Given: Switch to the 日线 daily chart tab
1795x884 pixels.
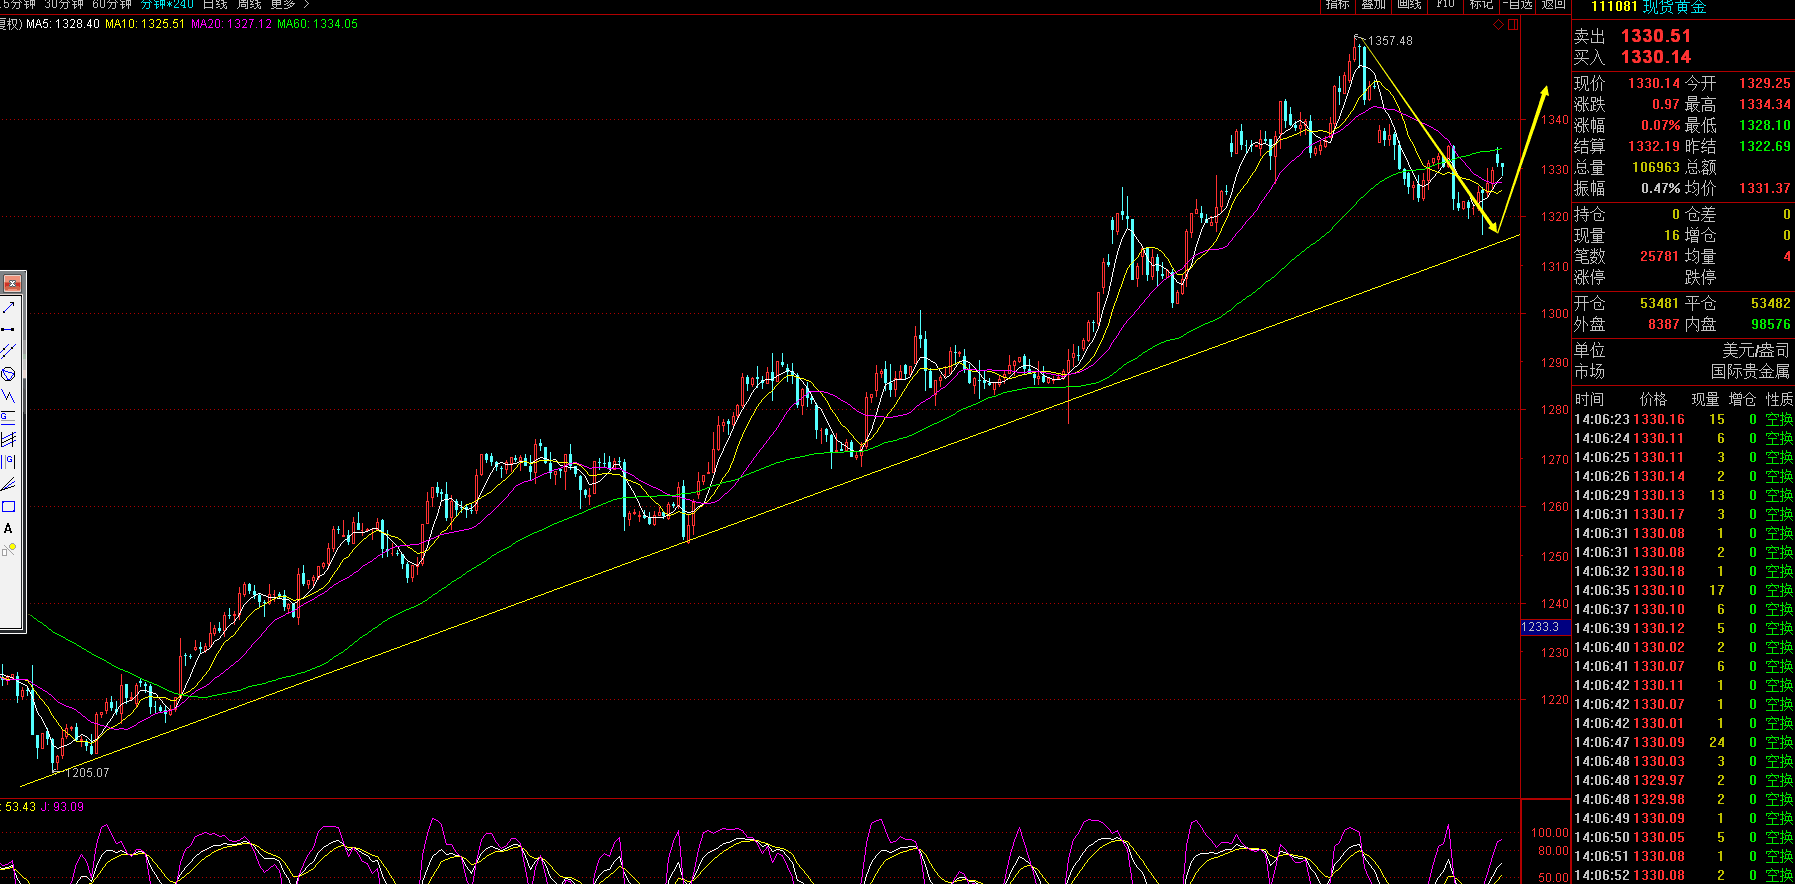Looking at the screenshot, I should point(215,5).
